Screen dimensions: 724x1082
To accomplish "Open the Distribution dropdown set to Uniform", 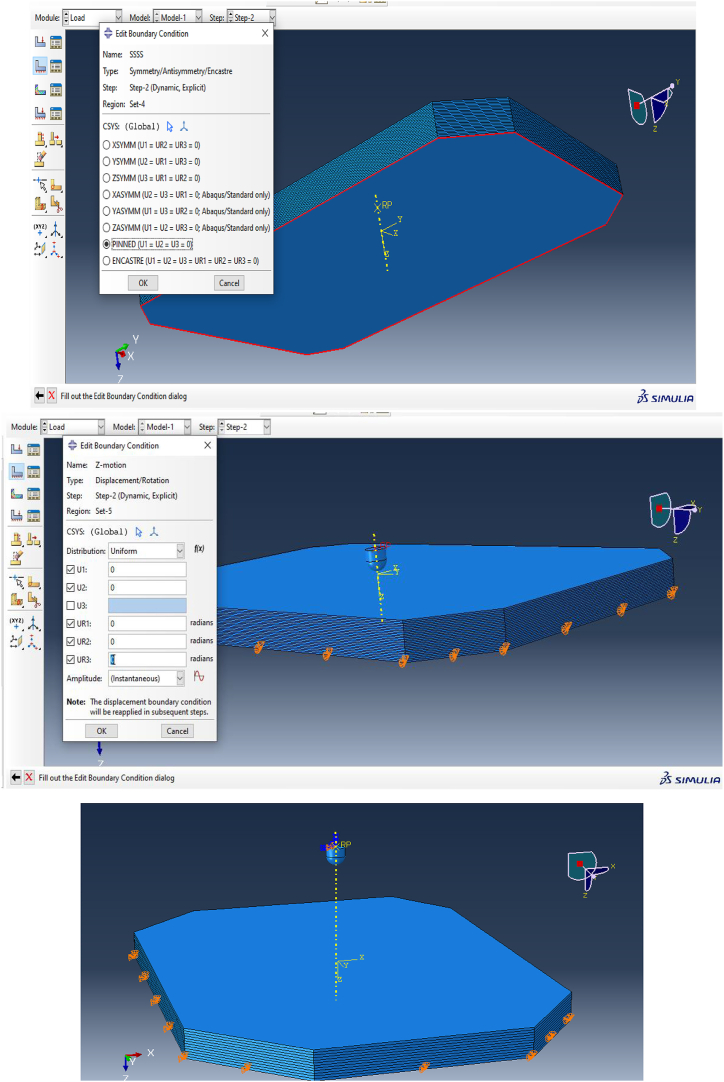I will (148, 551).
